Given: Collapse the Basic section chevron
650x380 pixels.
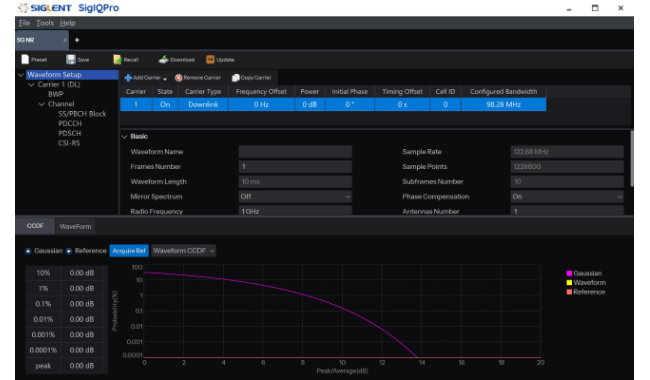Looking at the screenshot, I should [x=124, y=136].
